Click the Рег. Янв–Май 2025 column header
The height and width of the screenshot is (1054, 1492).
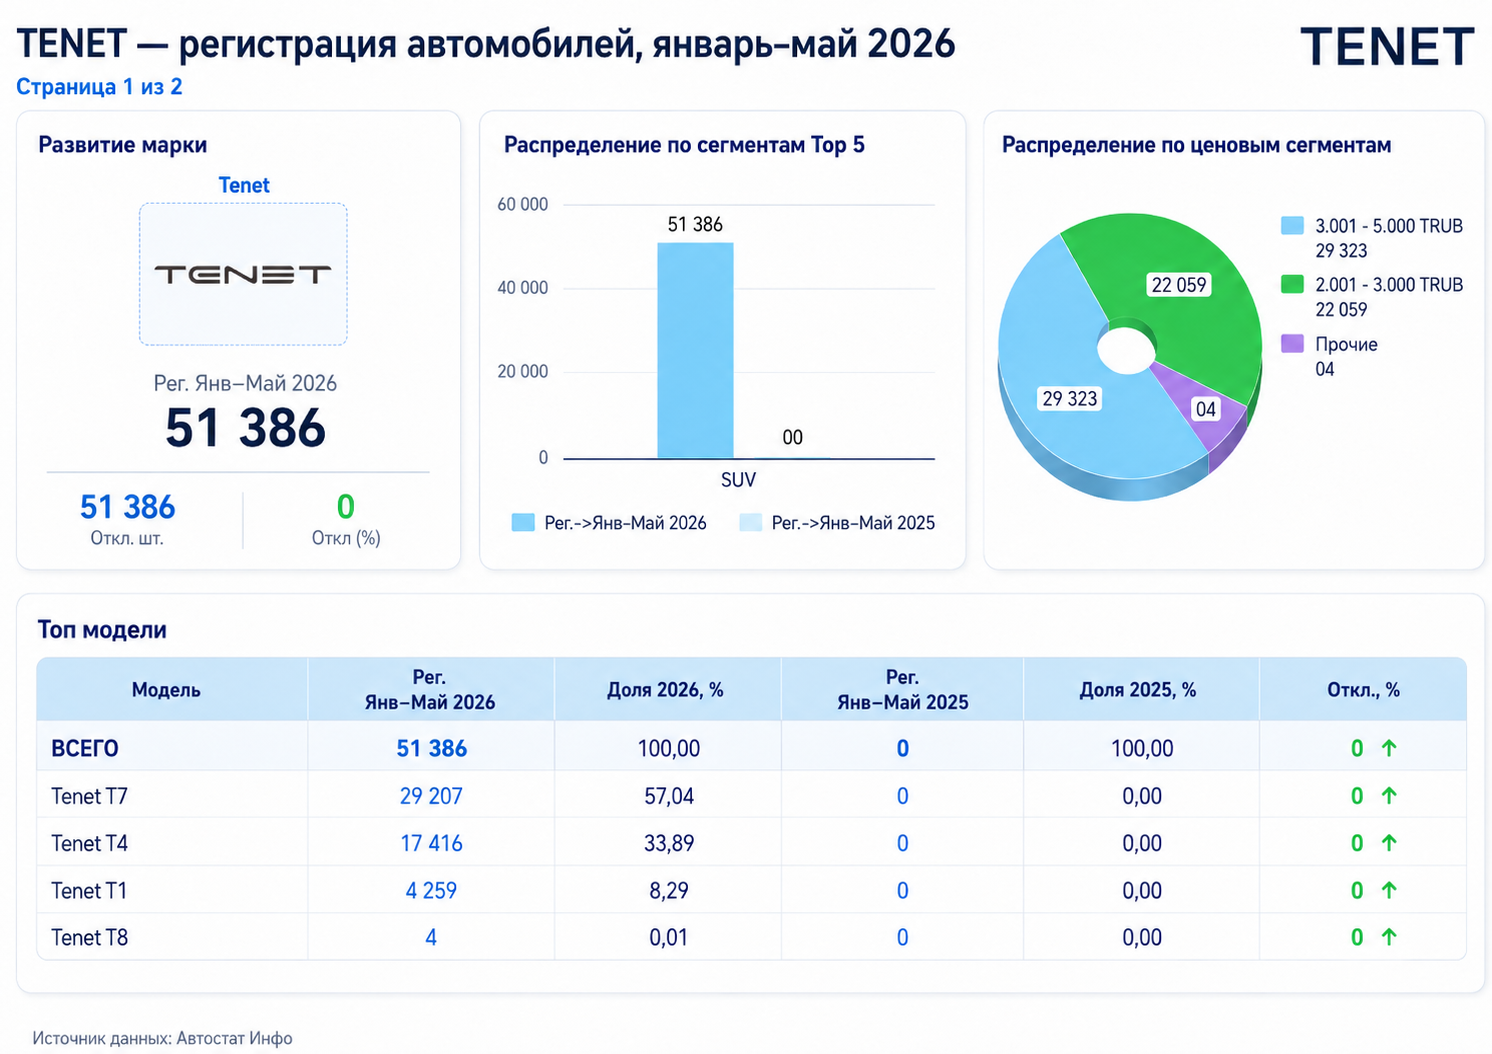903,690
